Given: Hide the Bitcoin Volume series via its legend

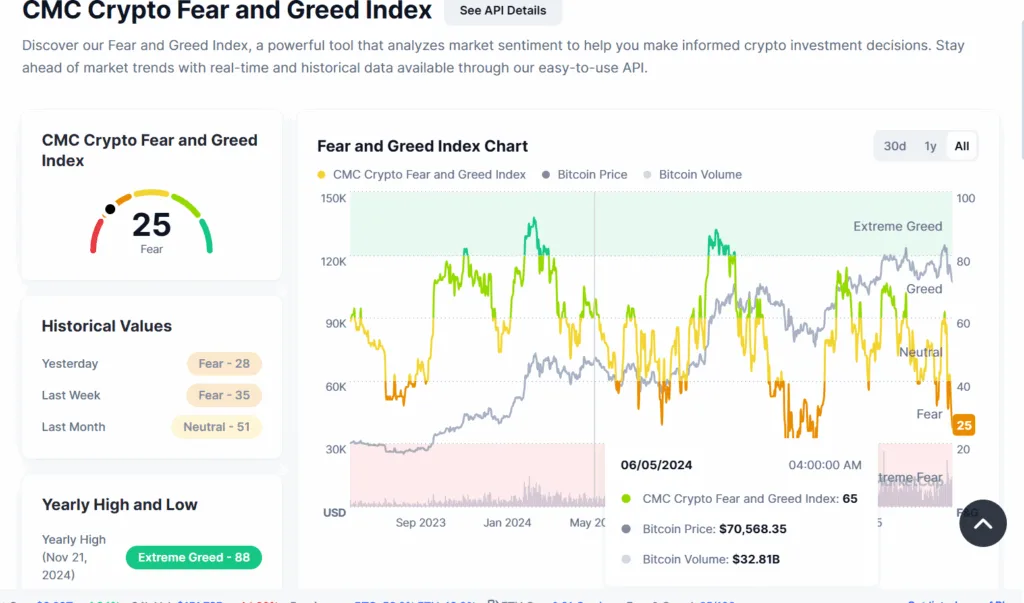Looking at the screenshot, I should (x=700, y=174).
